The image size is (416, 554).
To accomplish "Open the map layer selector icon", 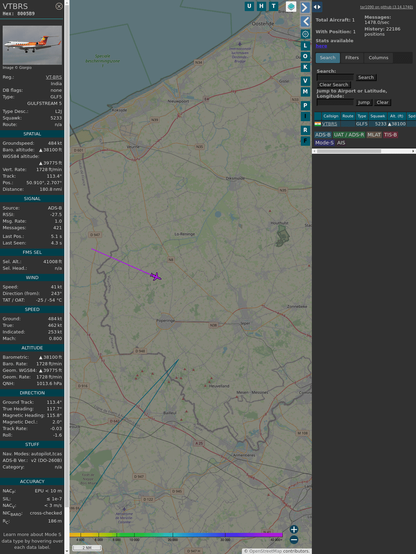I will click(291, 6).
